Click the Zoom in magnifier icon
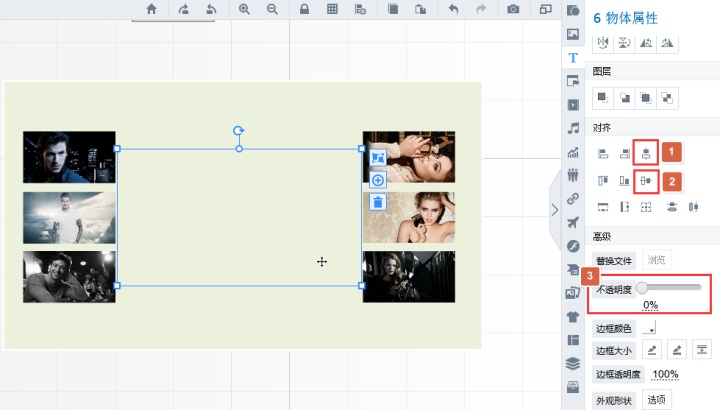The width and height of the screenshot is (720, 410). click(244, 9)
